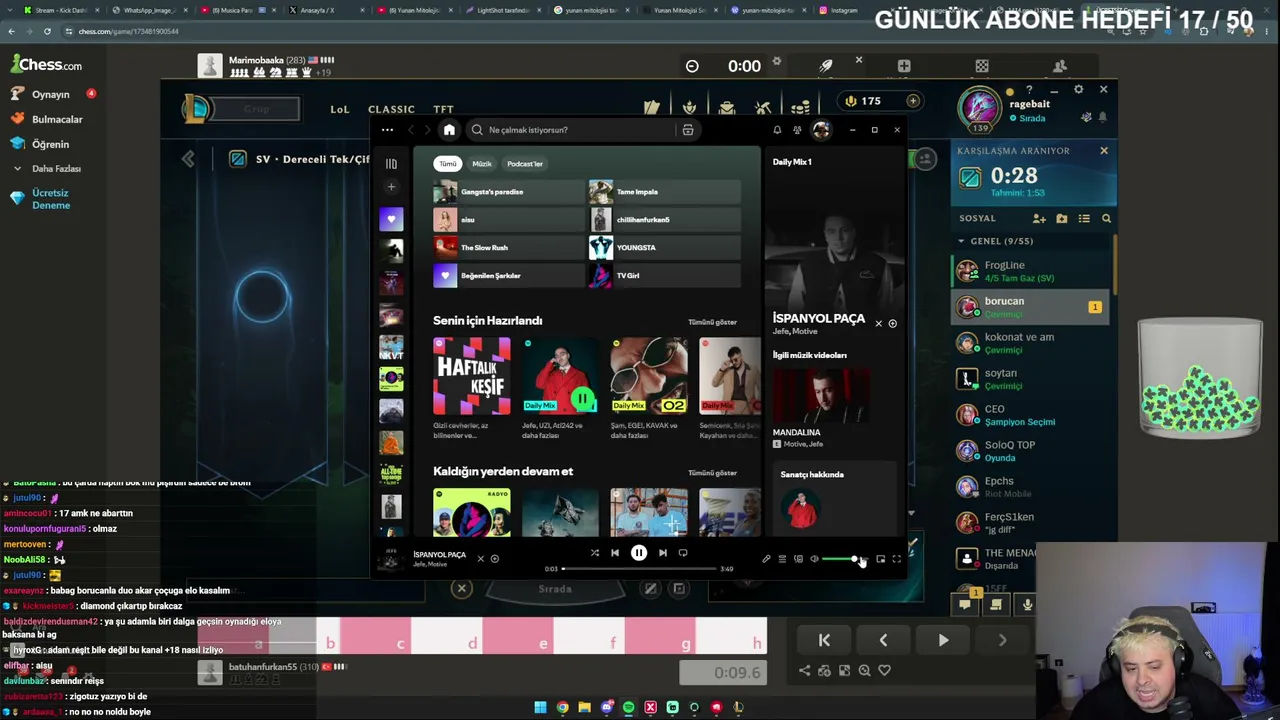Open the Spotify browse icon in search bar
Screen dimensions: 1280x720
688,130
